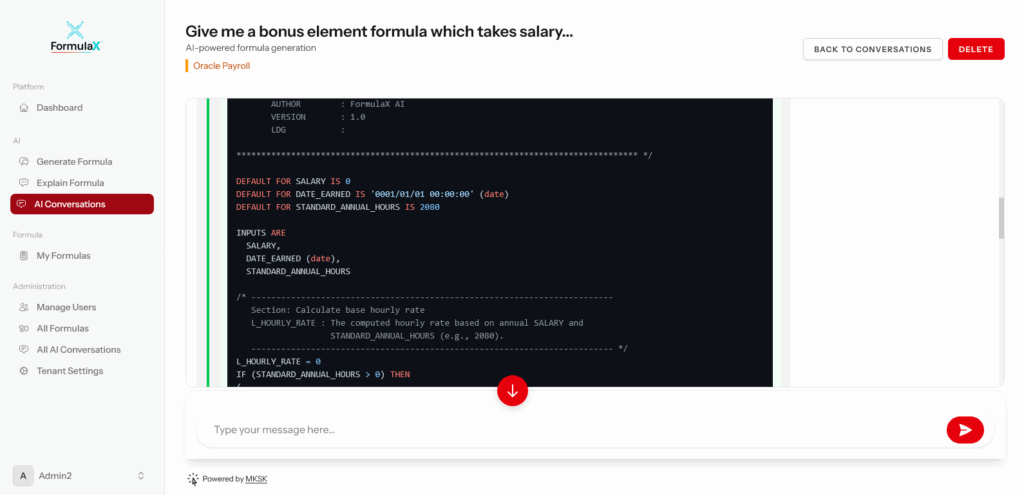Click the Back to Conversations button
This screenshot has height=495, width=1024.
(x=872, y=49)
